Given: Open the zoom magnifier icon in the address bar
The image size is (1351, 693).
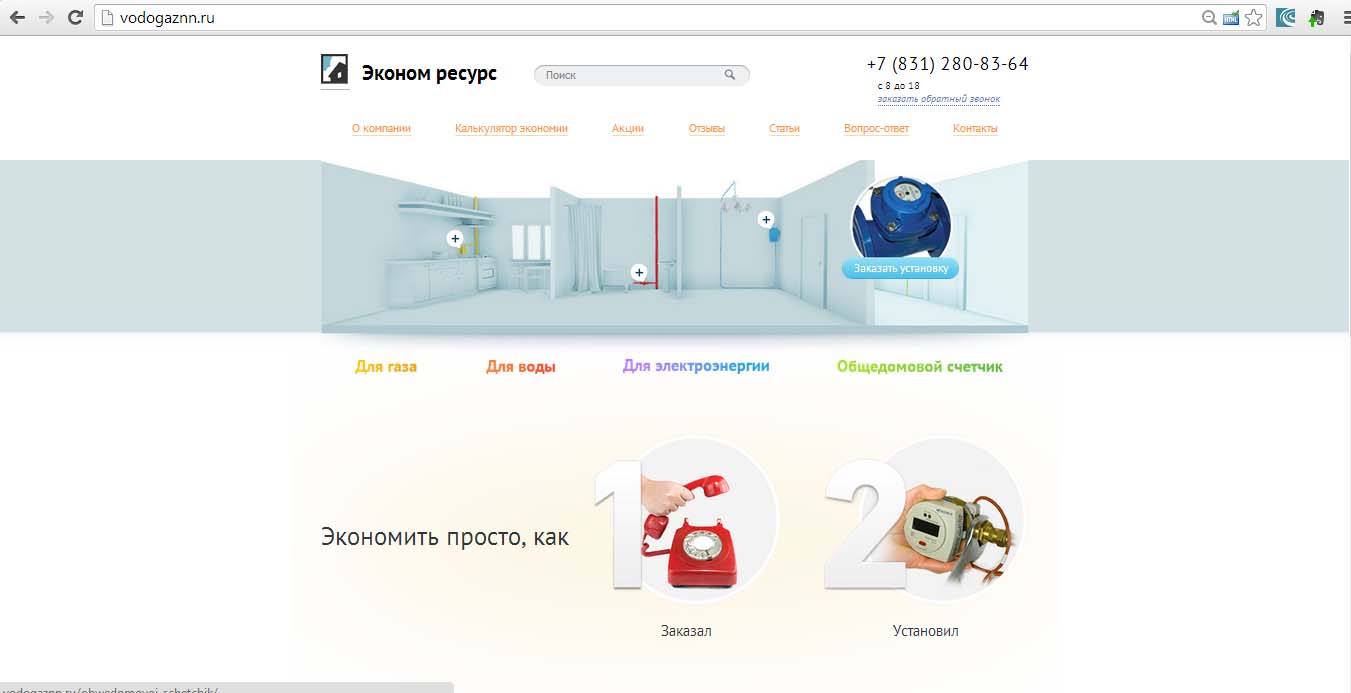Looking at the screenshot, I should [x=1210, y=17].
